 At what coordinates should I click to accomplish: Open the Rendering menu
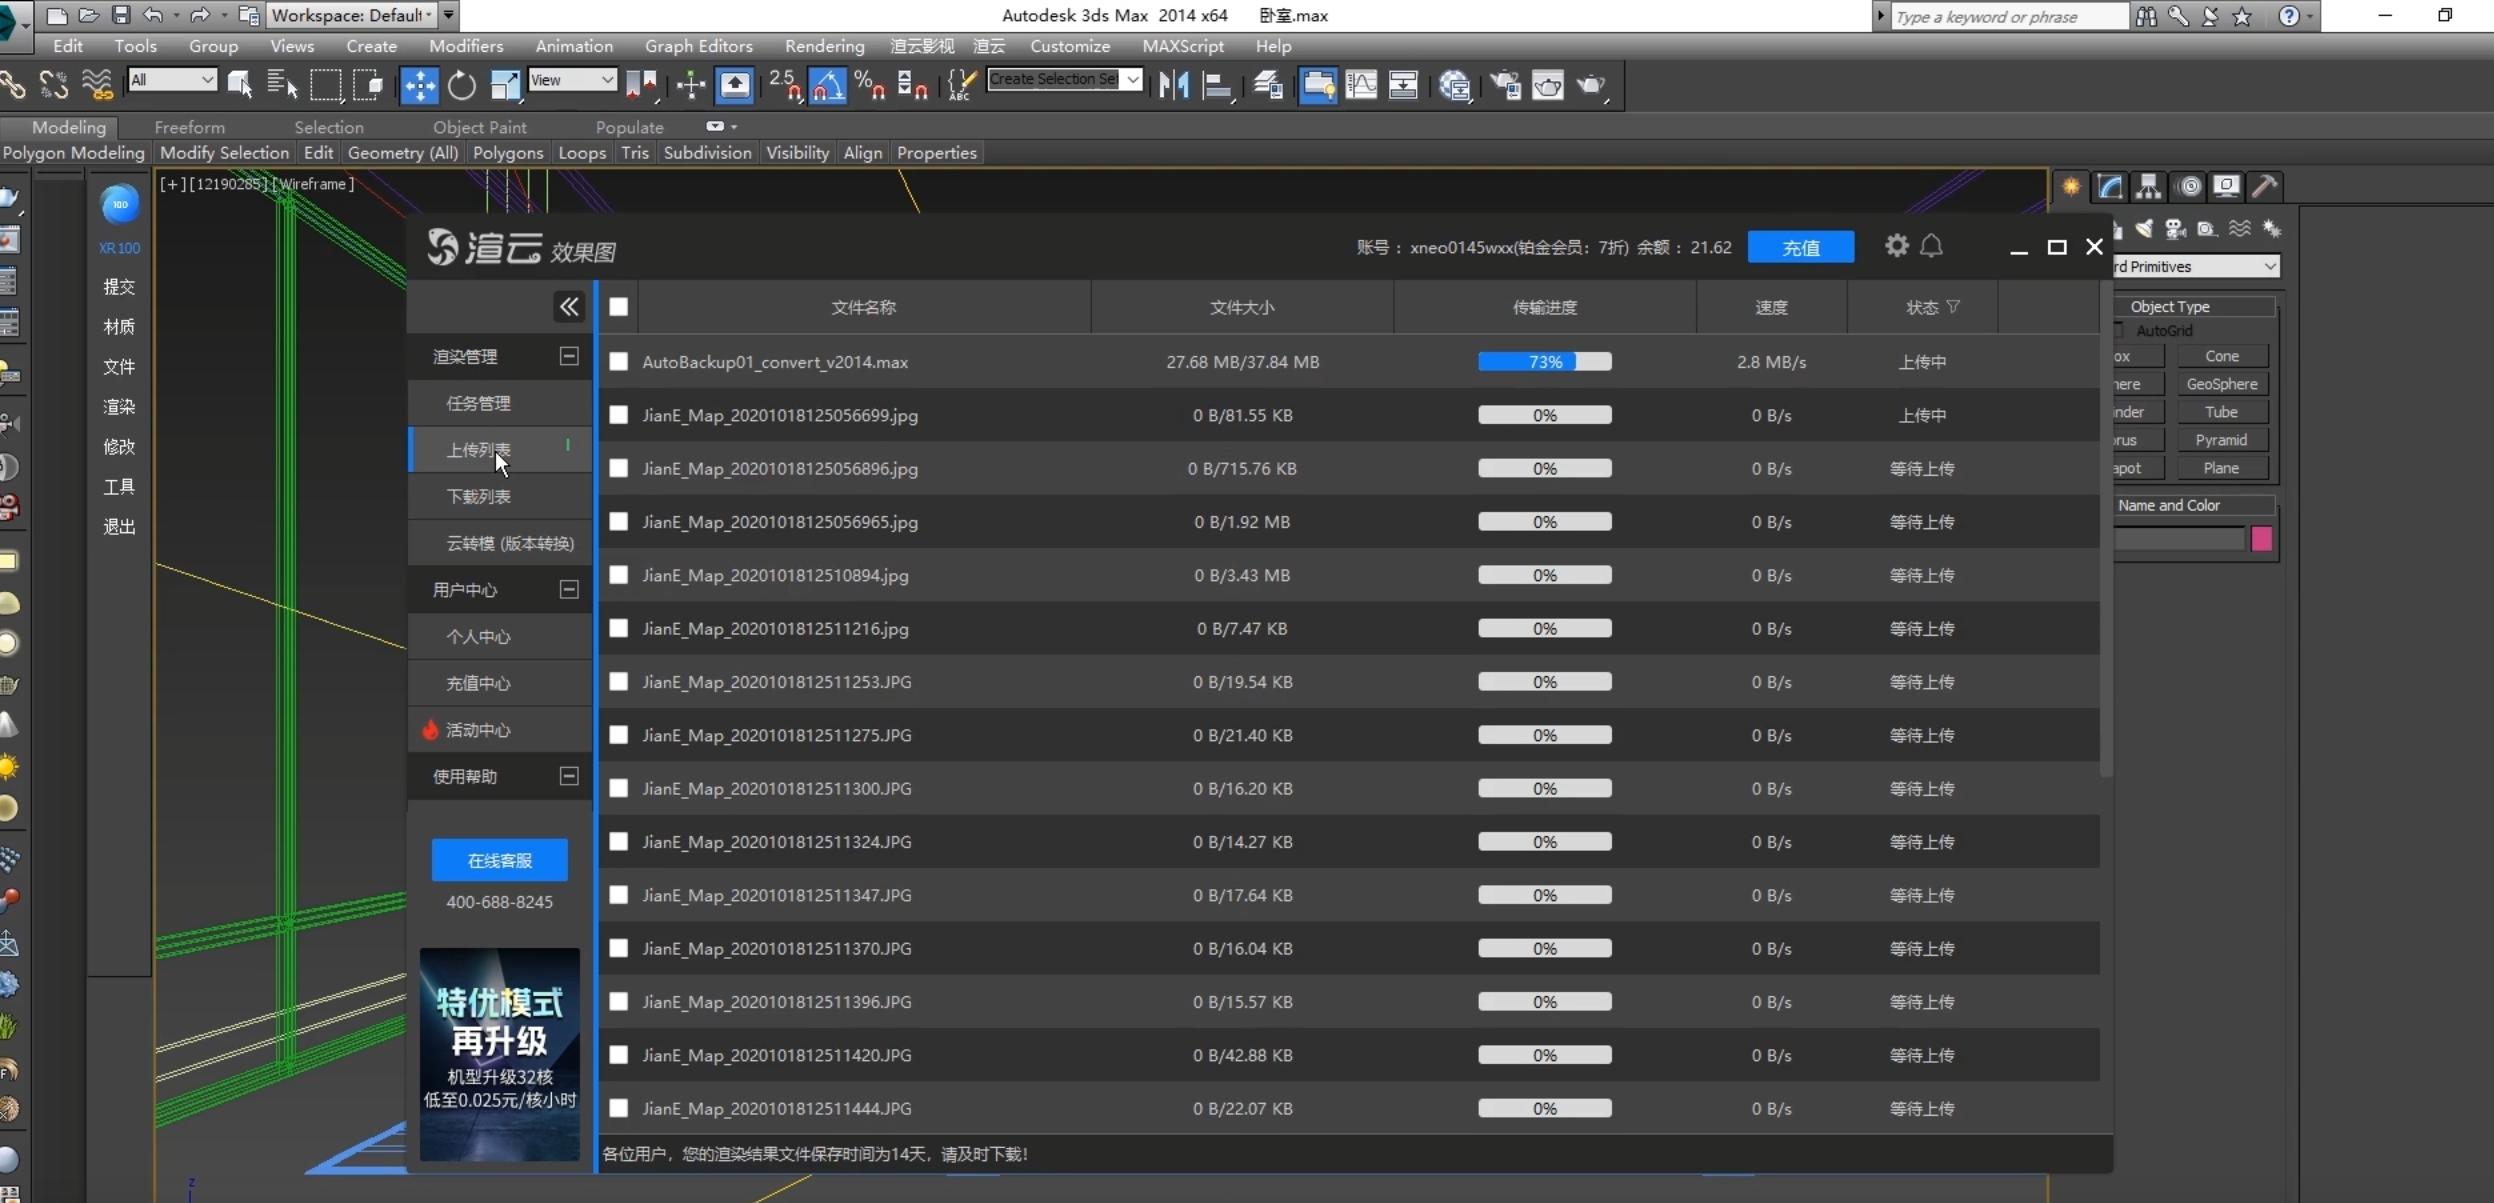pyautogui.click(x=824, y=46)
